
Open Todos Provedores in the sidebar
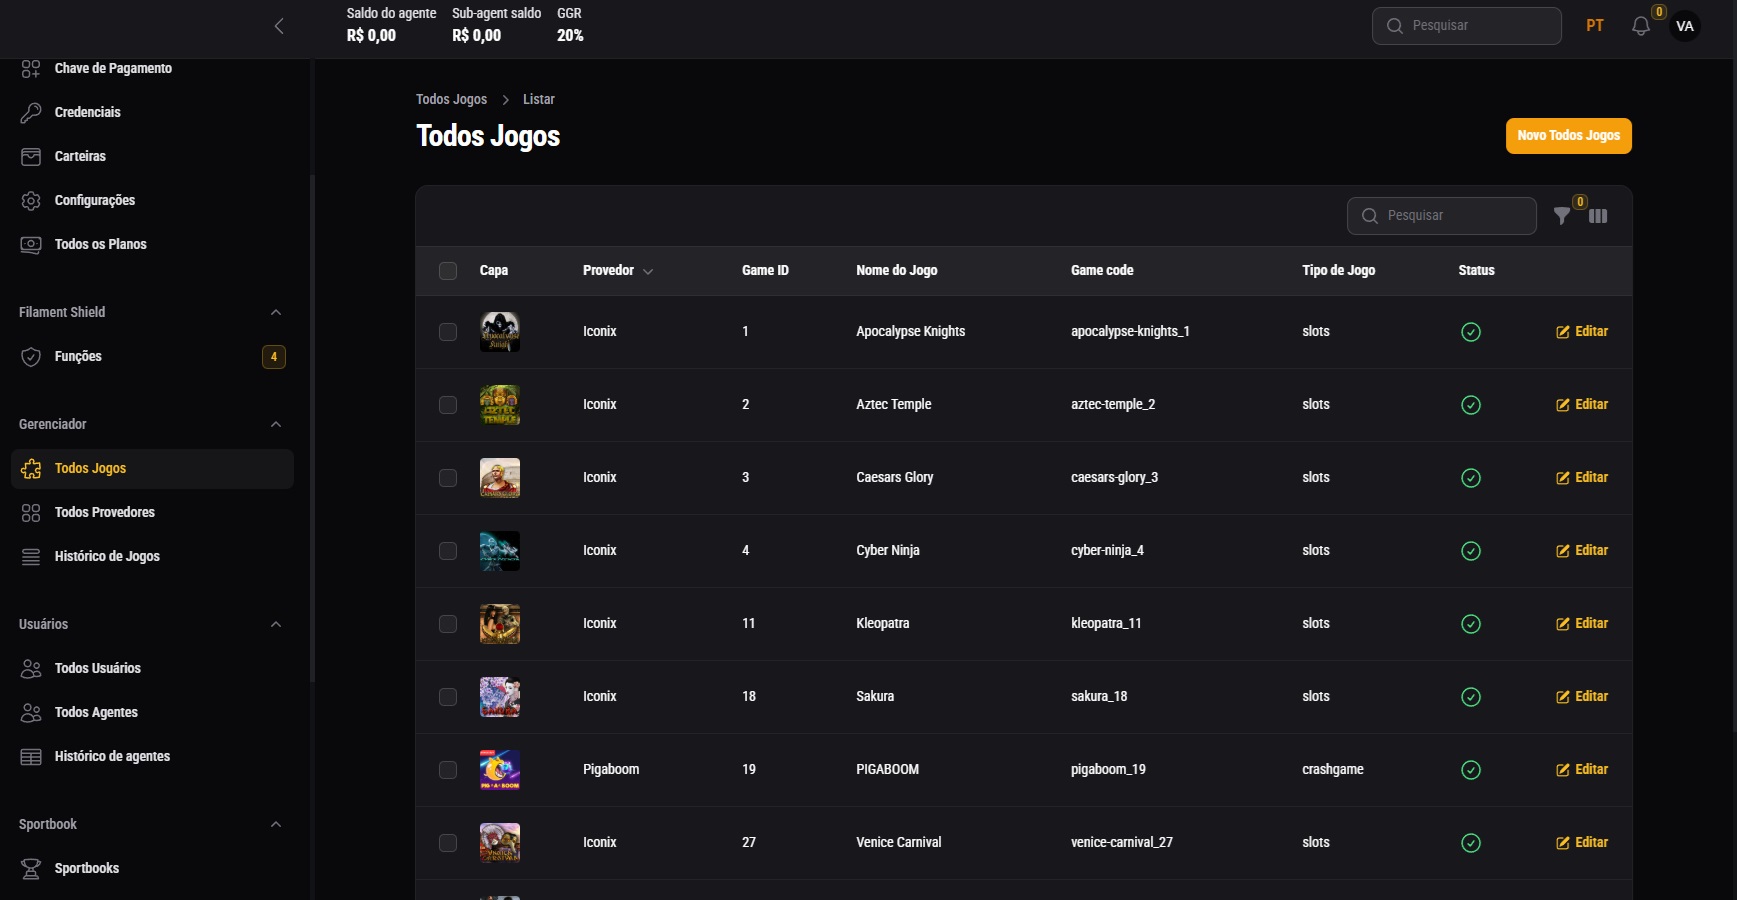click(104, 512)
